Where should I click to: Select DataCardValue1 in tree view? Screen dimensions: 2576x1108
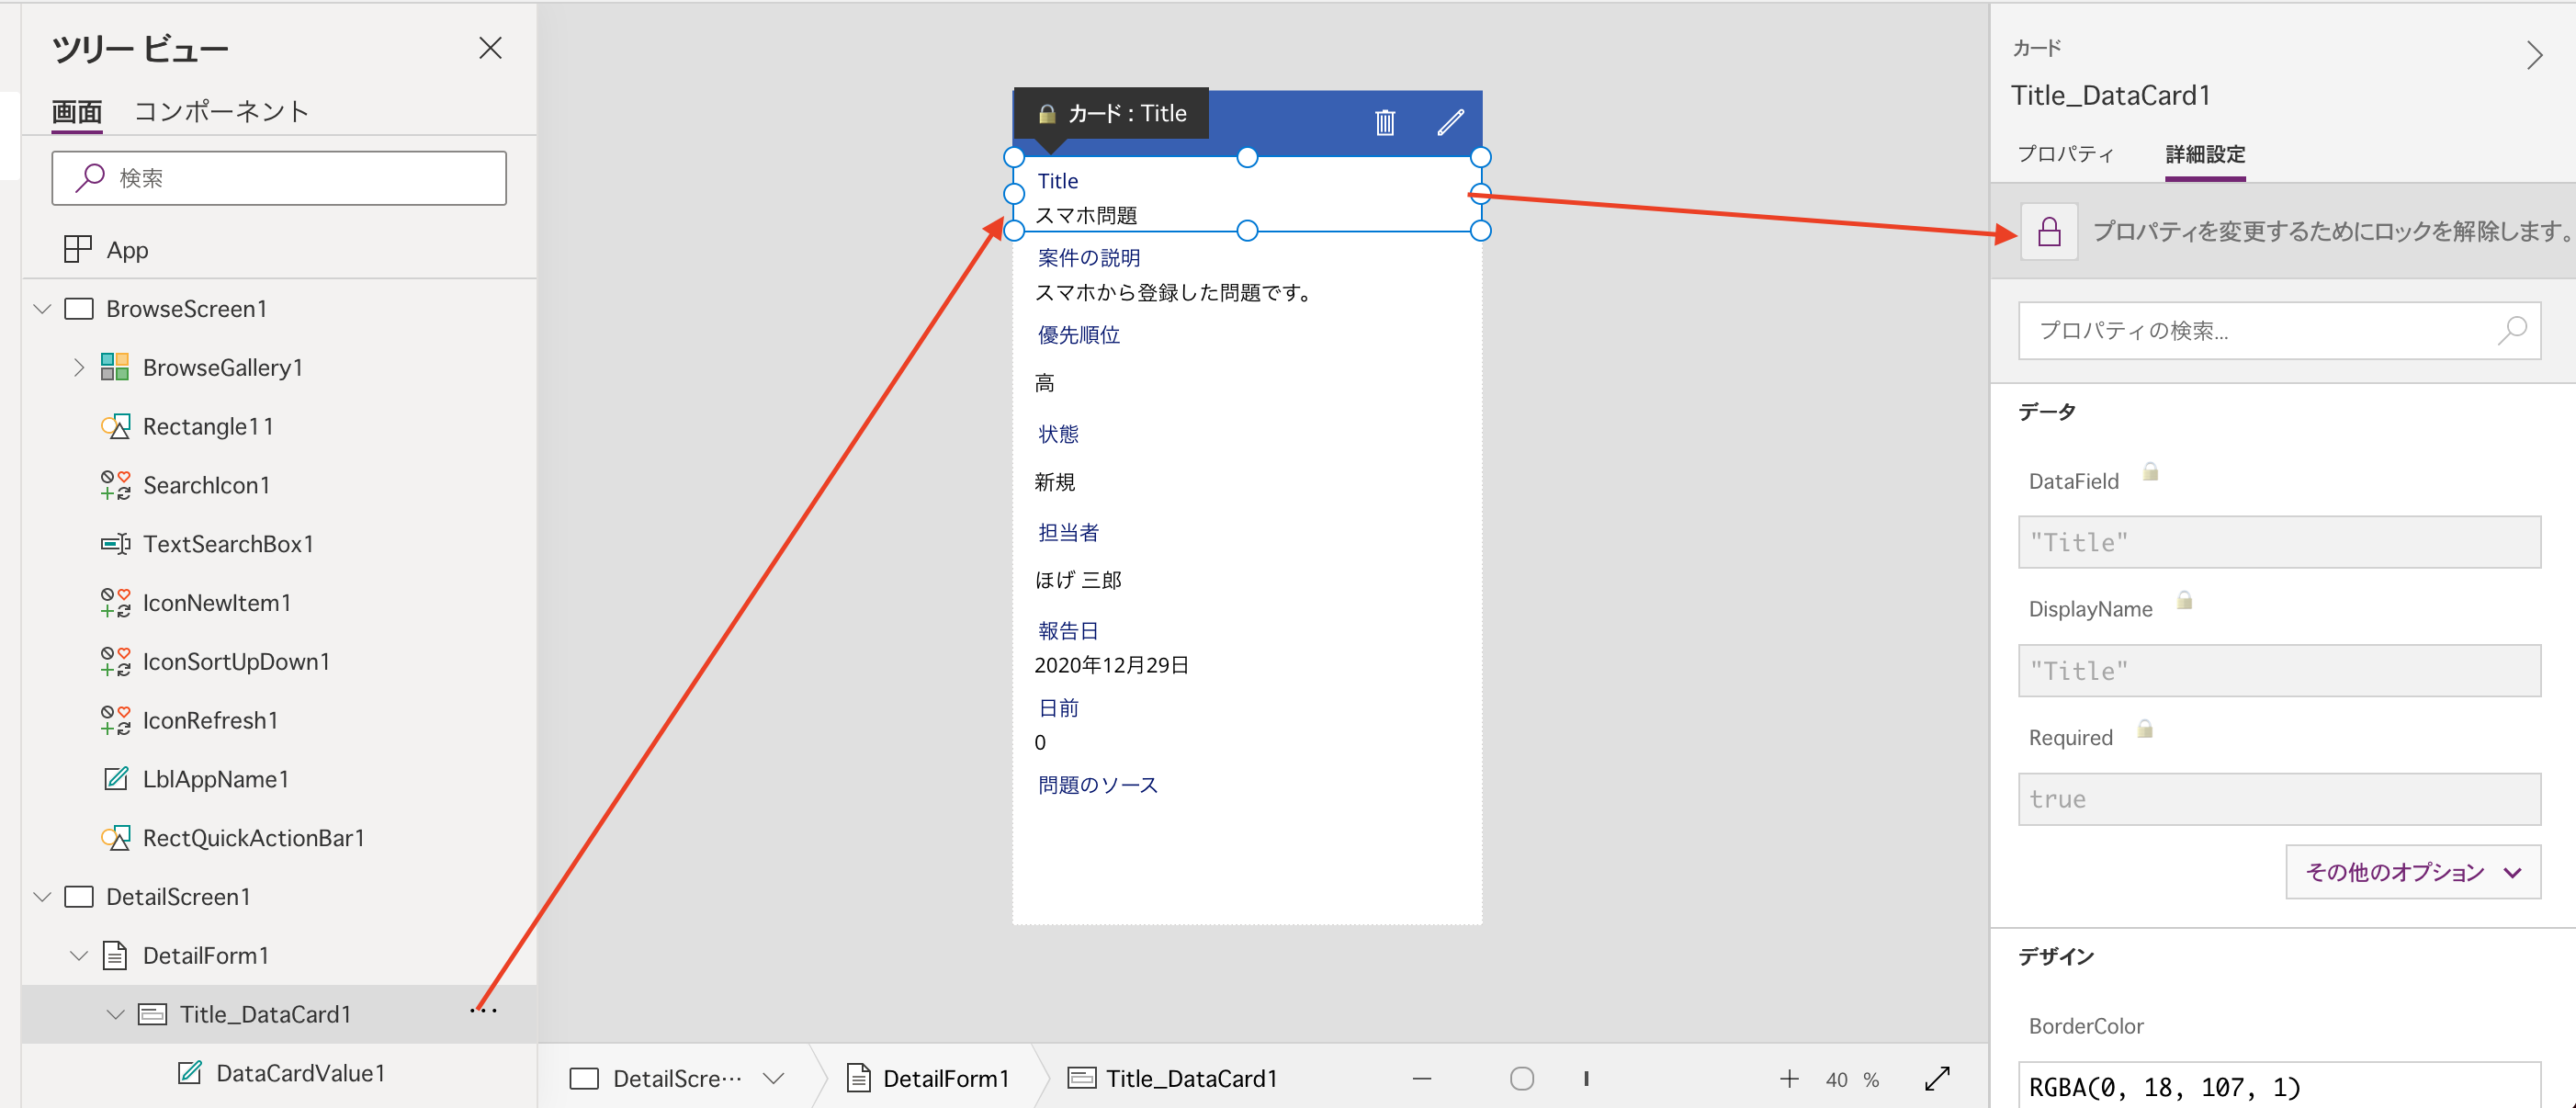[299, 1073]
